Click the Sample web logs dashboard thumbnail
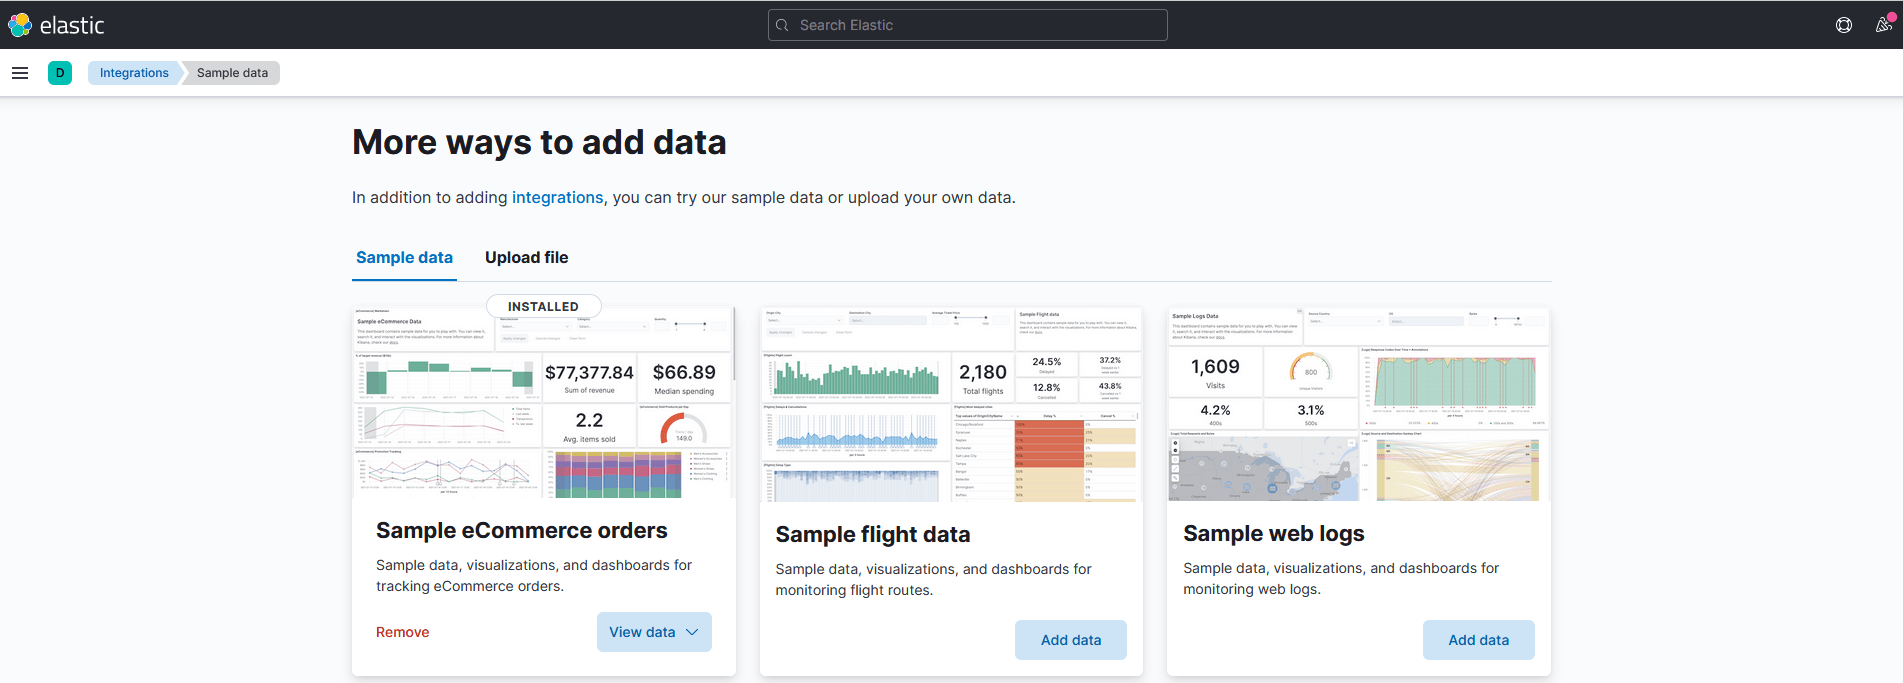Screen dimensions: 1903x683 coord(1359,404)
